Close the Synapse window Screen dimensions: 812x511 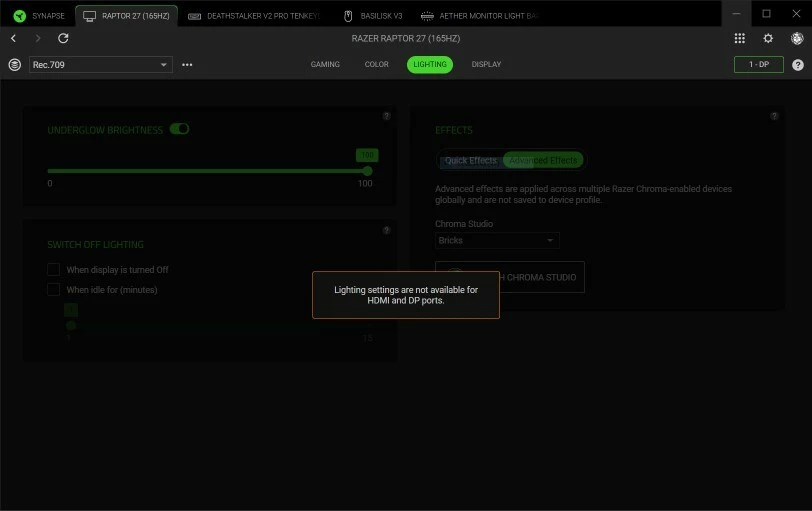796,14
